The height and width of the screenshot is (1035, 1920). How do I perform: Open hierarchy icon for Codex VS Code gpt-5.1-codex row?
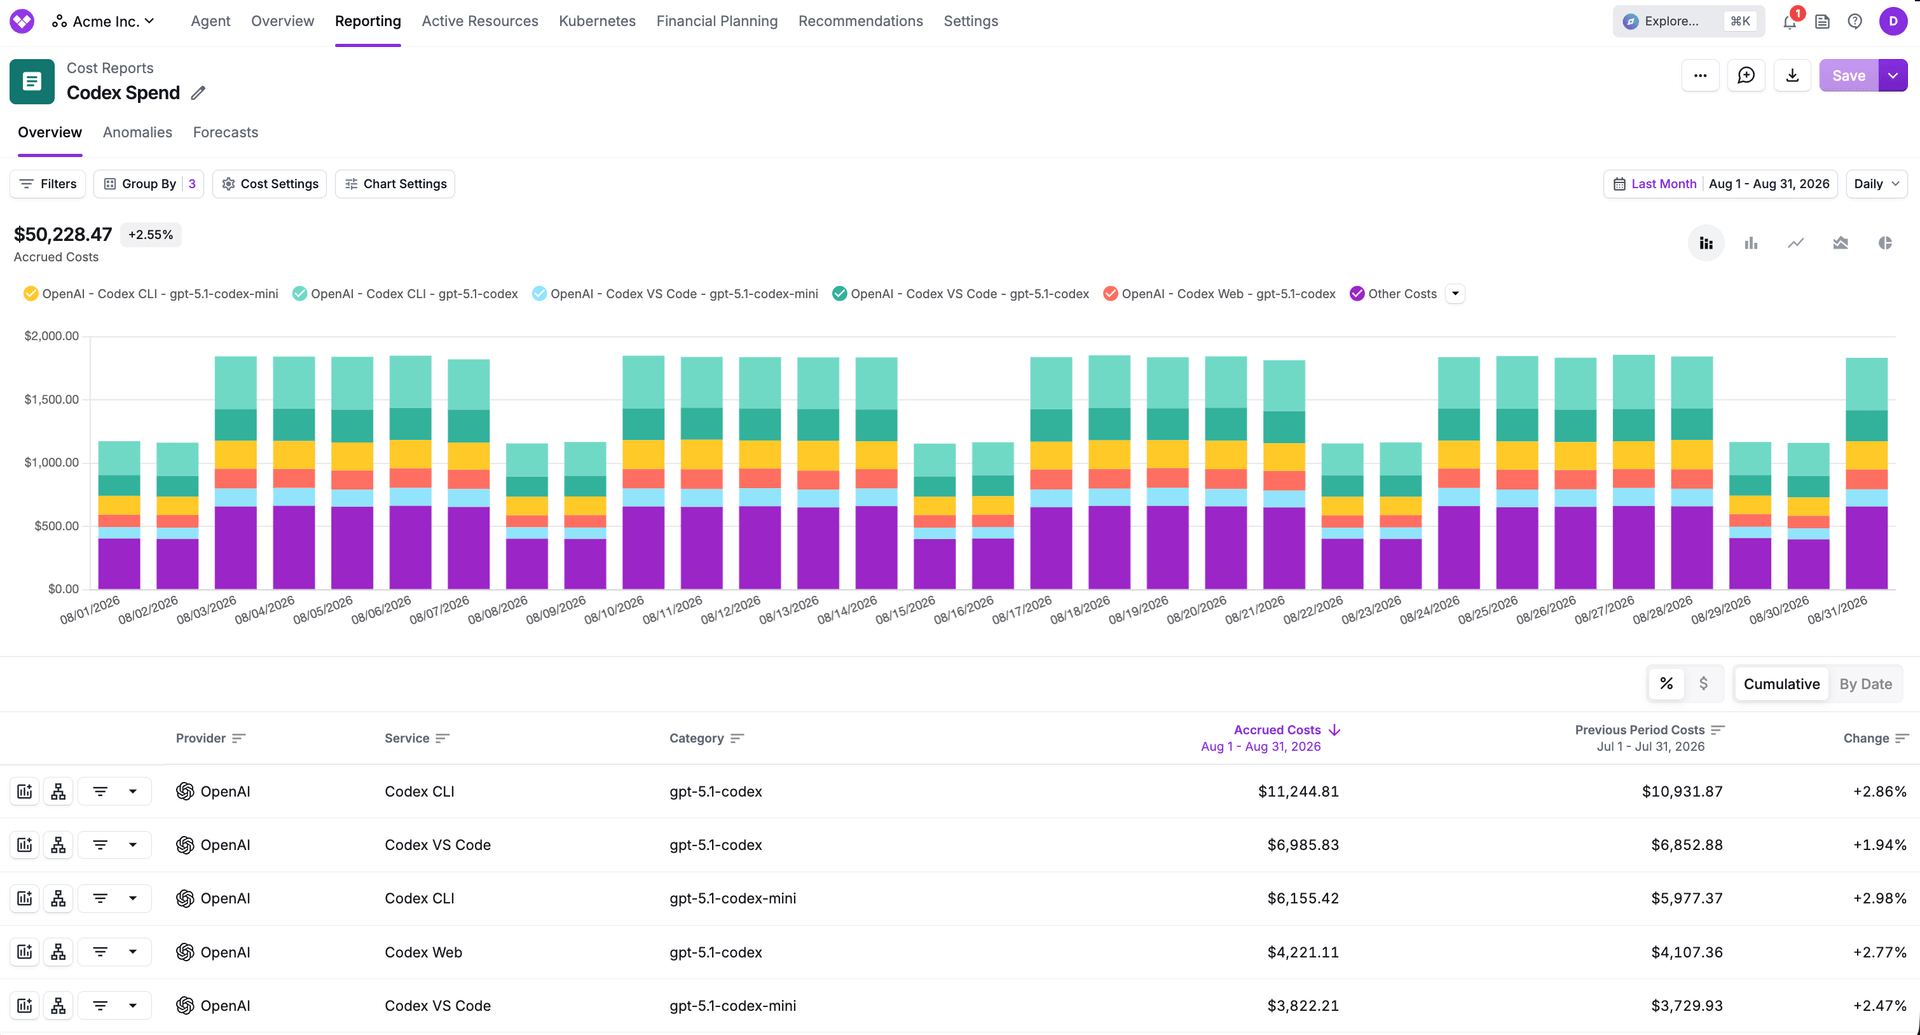pos(59,845)
